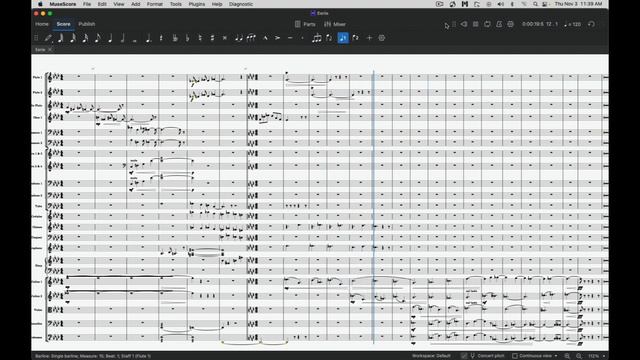The width and height of the screenshot is (640, 360).
Task: Open the Parts dialog
Action: (x=305, y=24)
